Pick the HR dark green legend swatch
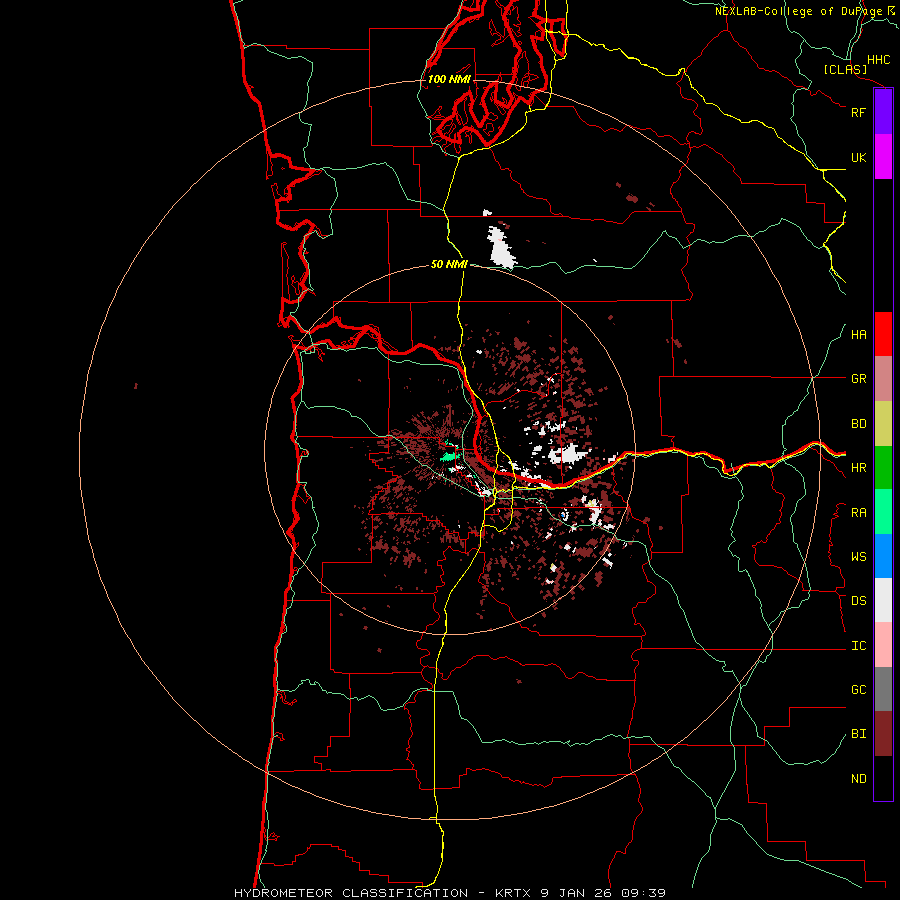 tap(883, 468)
